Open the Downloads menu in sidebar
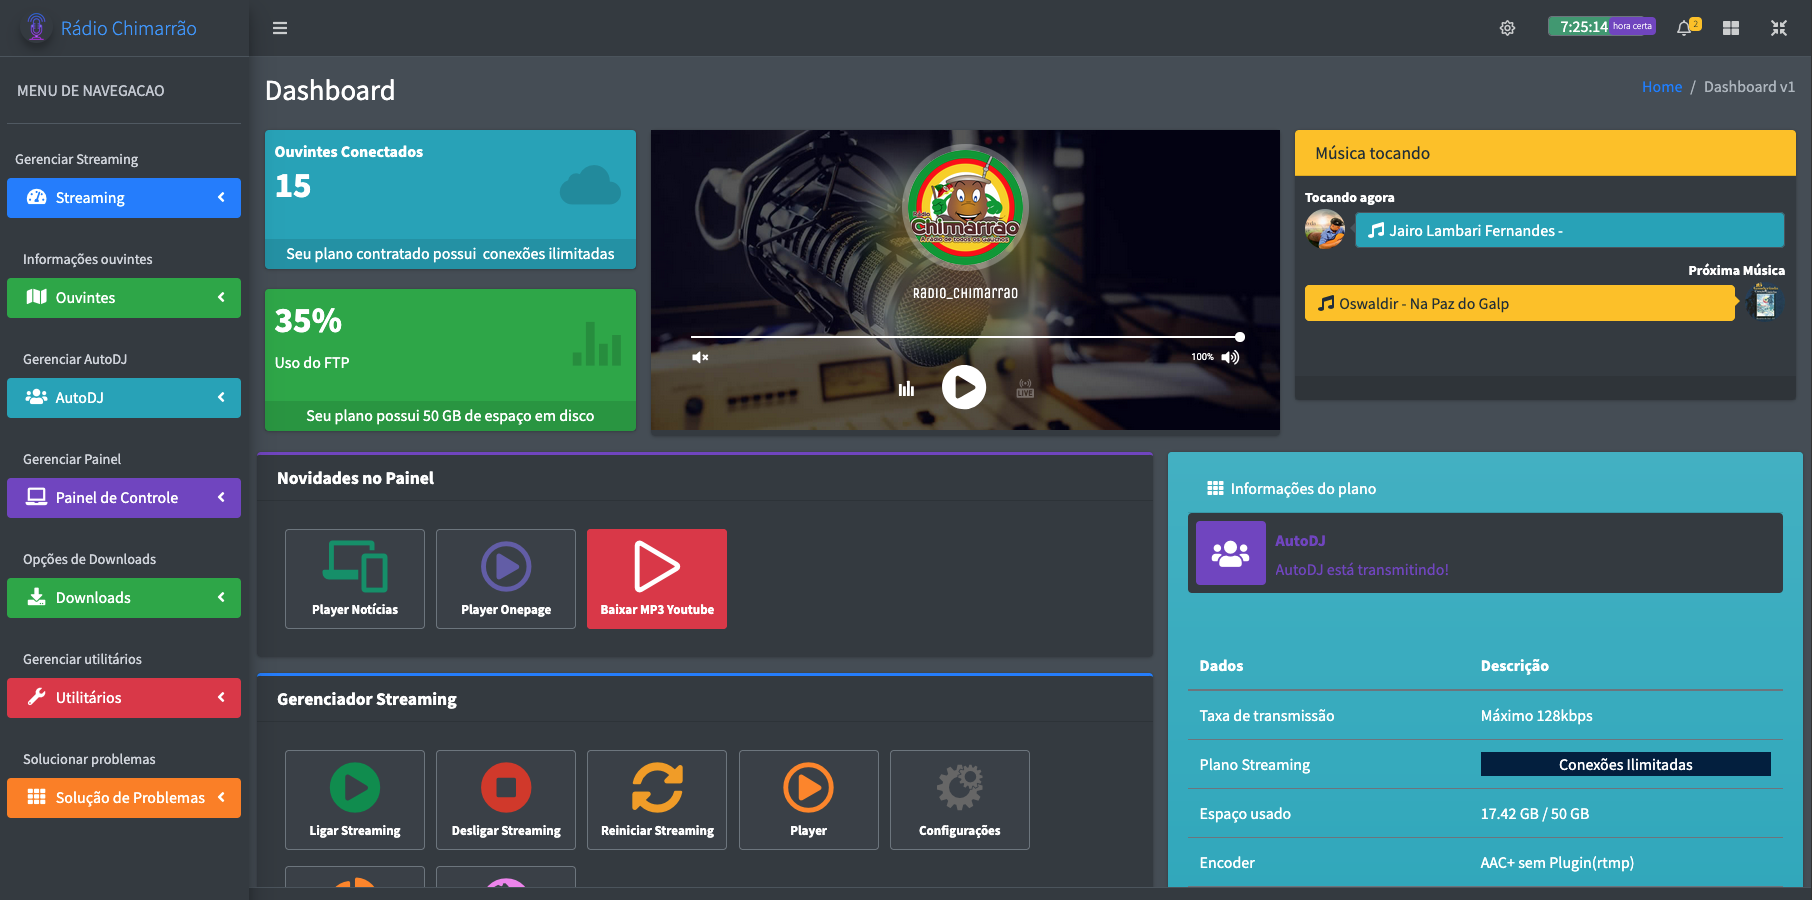Image resolution: width=1812 pixels, height=900 pixels. [124, 598]
